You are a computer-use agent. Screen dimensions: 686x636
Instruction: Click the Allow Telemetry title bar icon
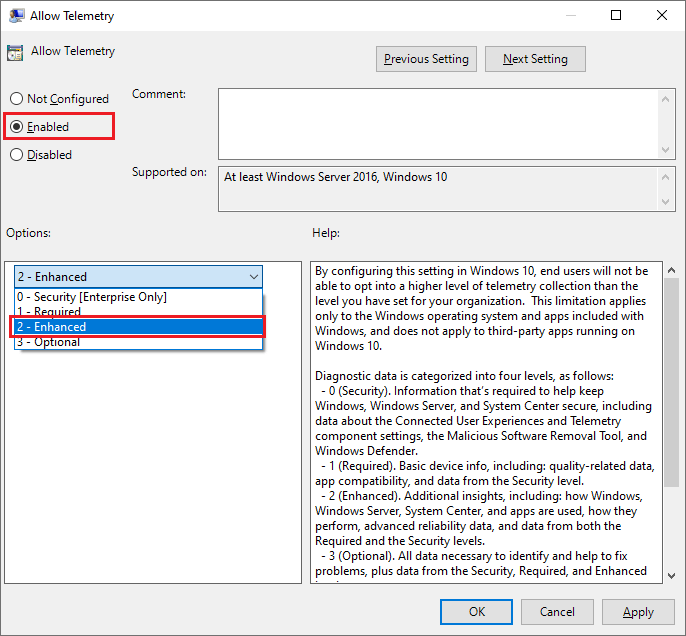[x=17, y=16]
